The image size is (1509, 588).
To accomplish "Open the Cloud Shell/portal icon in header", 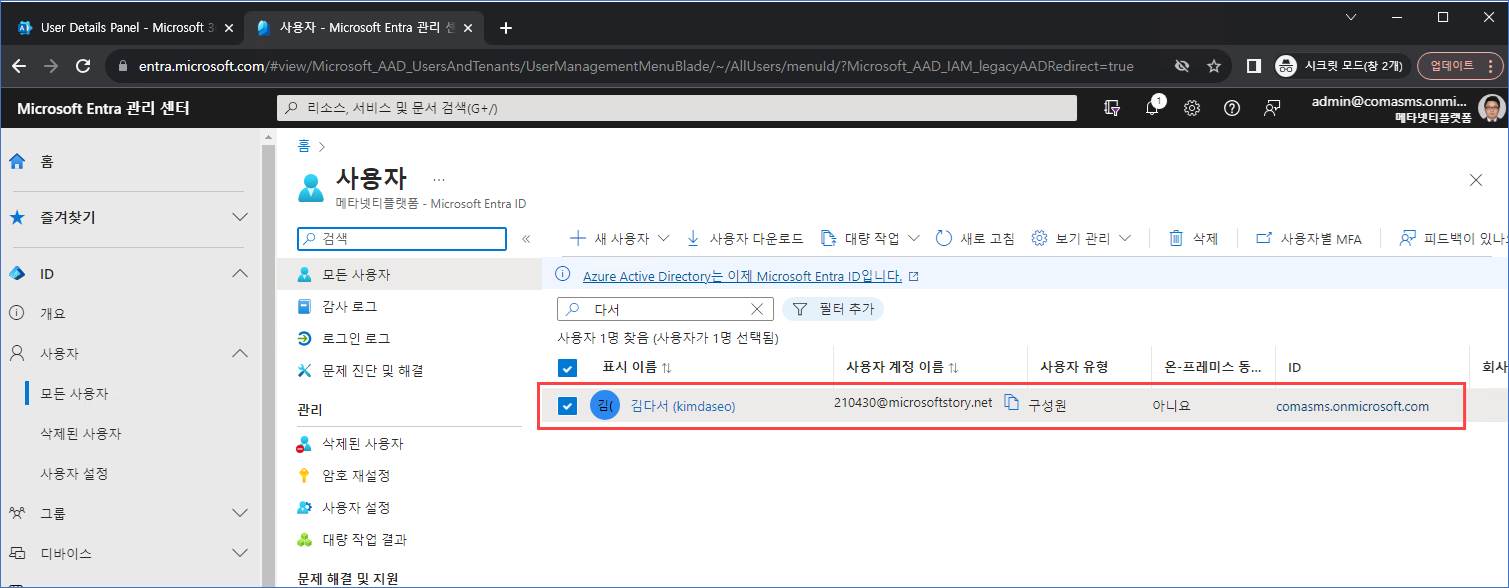I will (x=1112, y=108).
